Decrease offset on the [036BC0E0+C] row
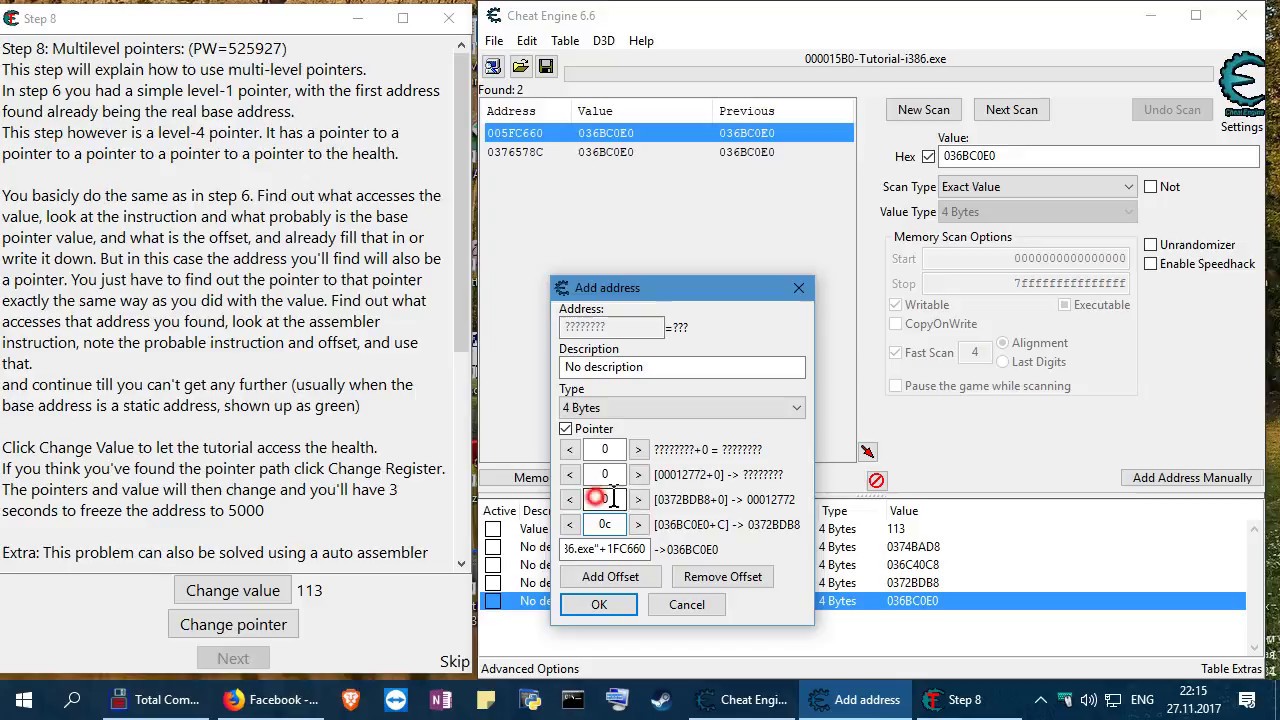This screenshot has height=720, width=1280. tap(569, 525)
